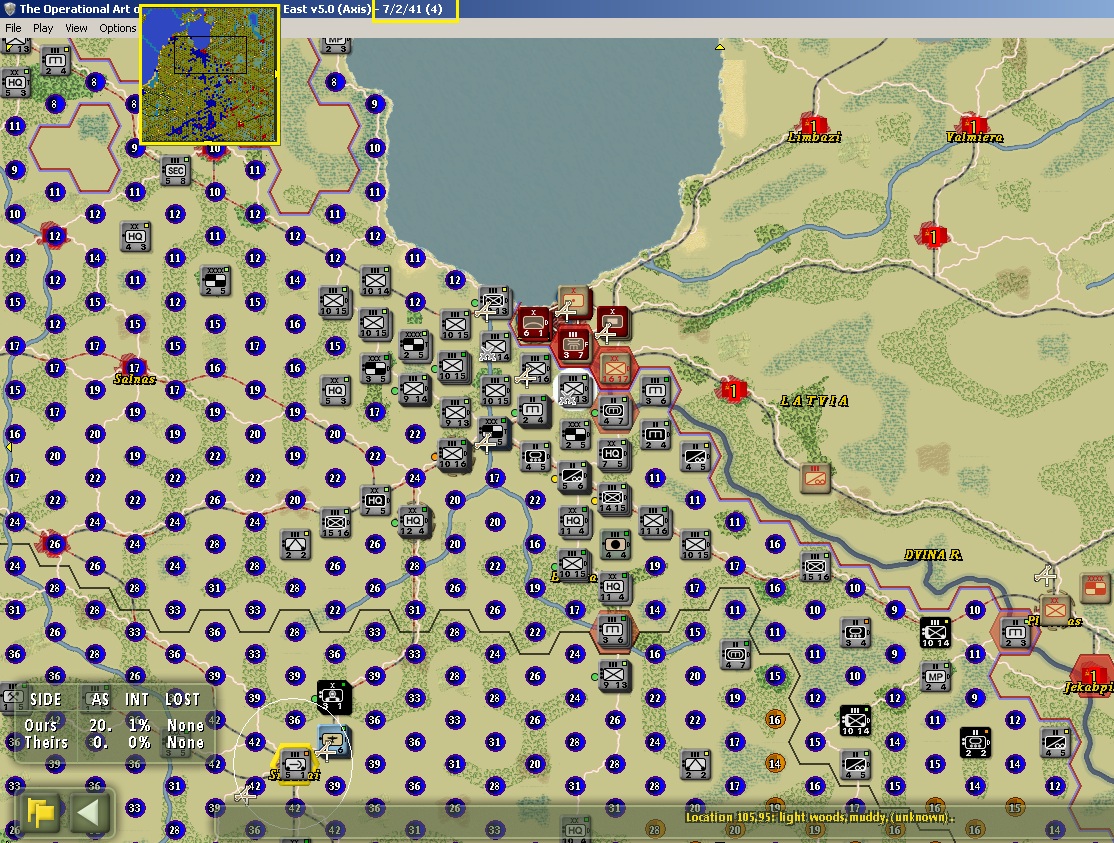The width and height of the screenshot is (1114, 843).
Task: Click the orange hex marker numbered 14
Action: point(774,764)
